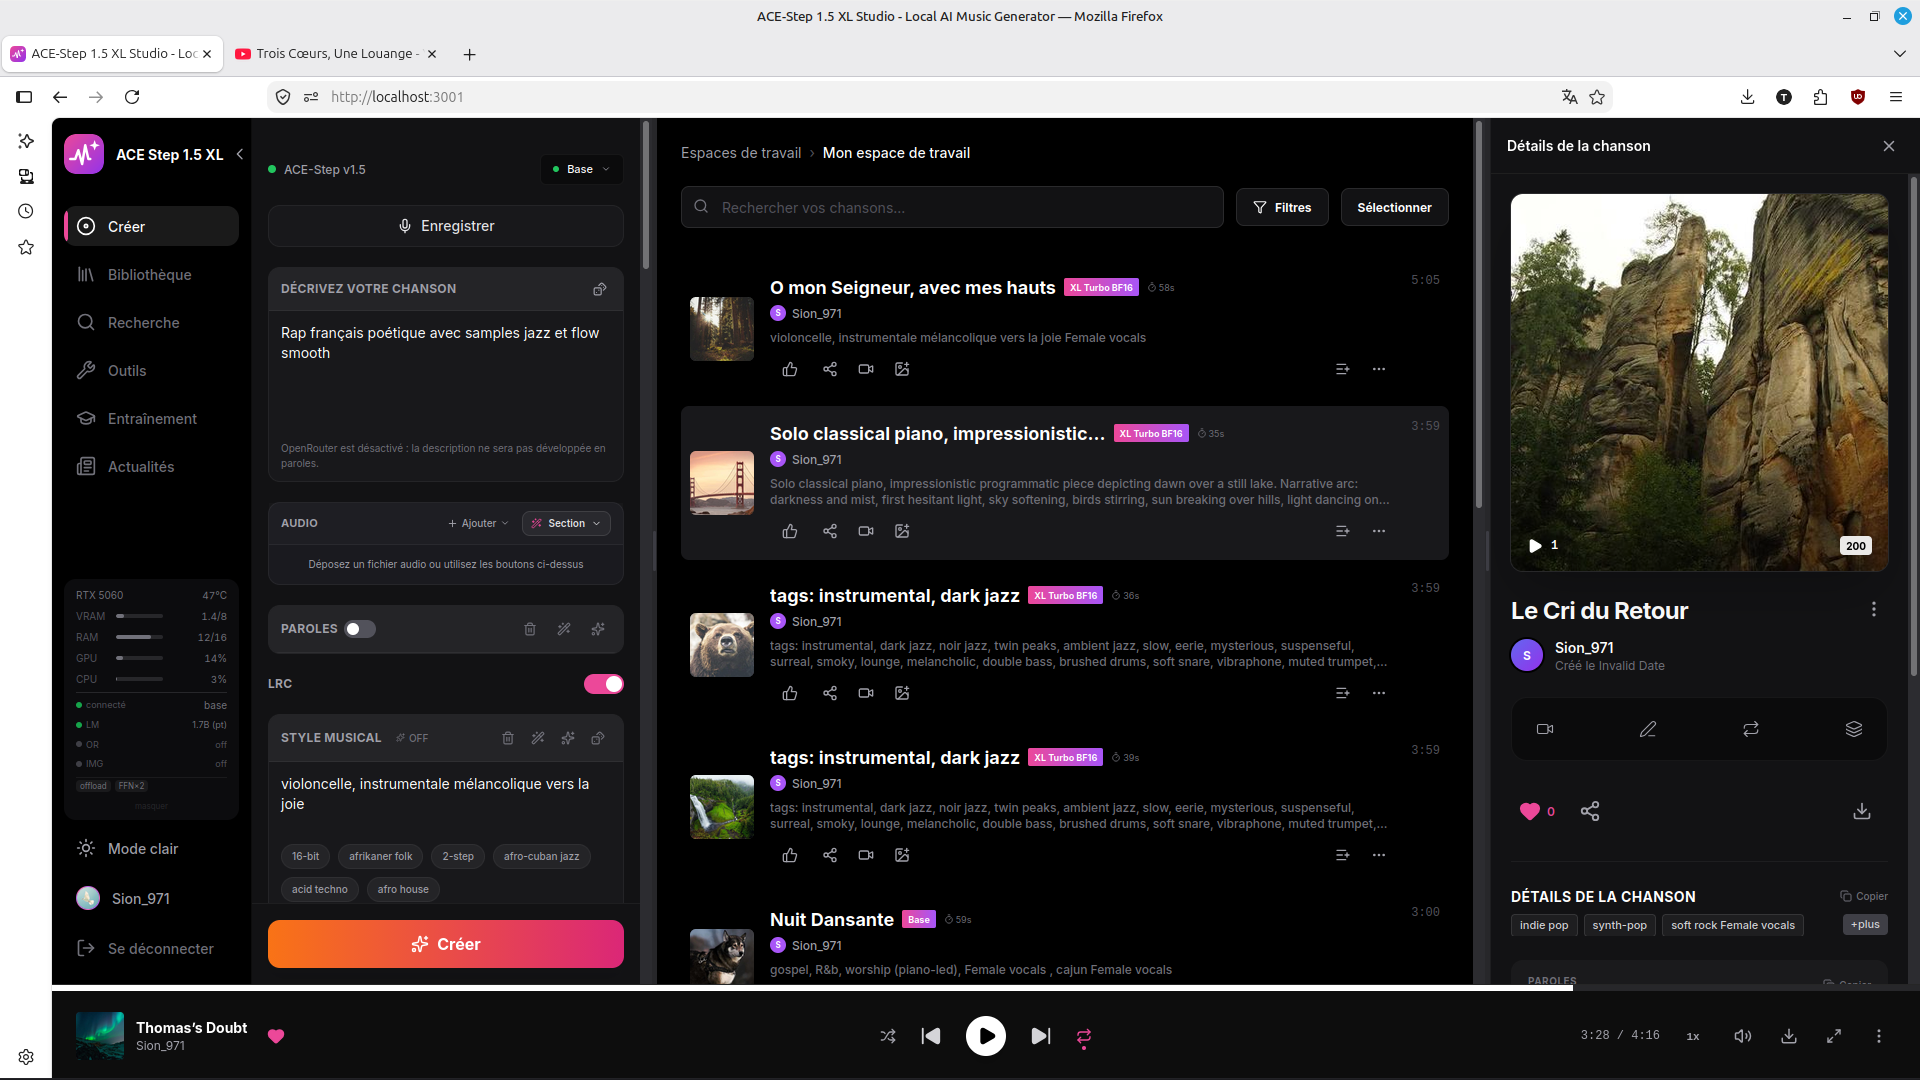Image resolution: width=1920 pixels, height=1080 pixels.
Task: Toggle STYLE MUSICAL OFF indicator
Action: (412, 738)
